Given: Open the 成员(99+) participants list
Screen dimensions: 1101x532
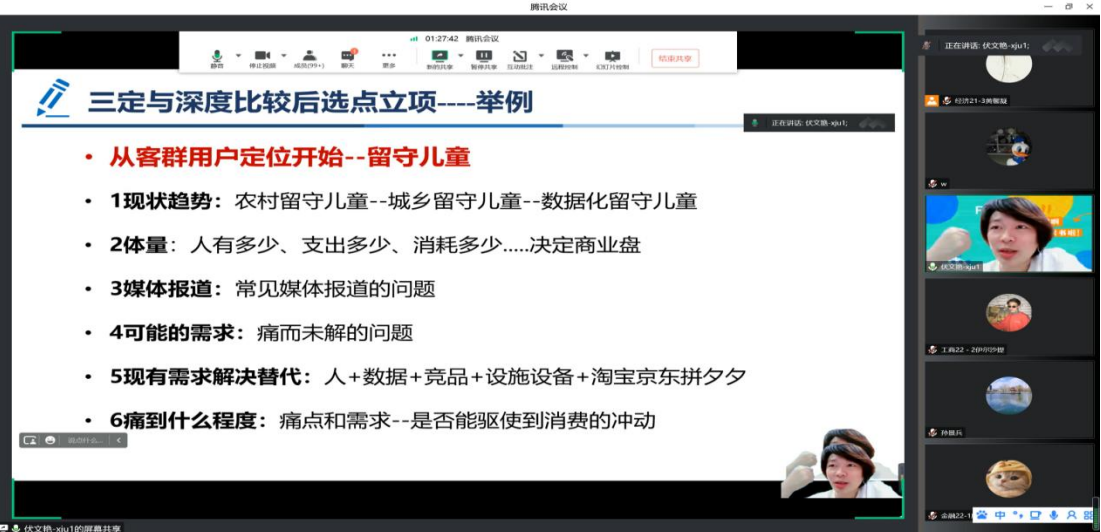Looking at the screenshot, I should click(x=309, y=59).
